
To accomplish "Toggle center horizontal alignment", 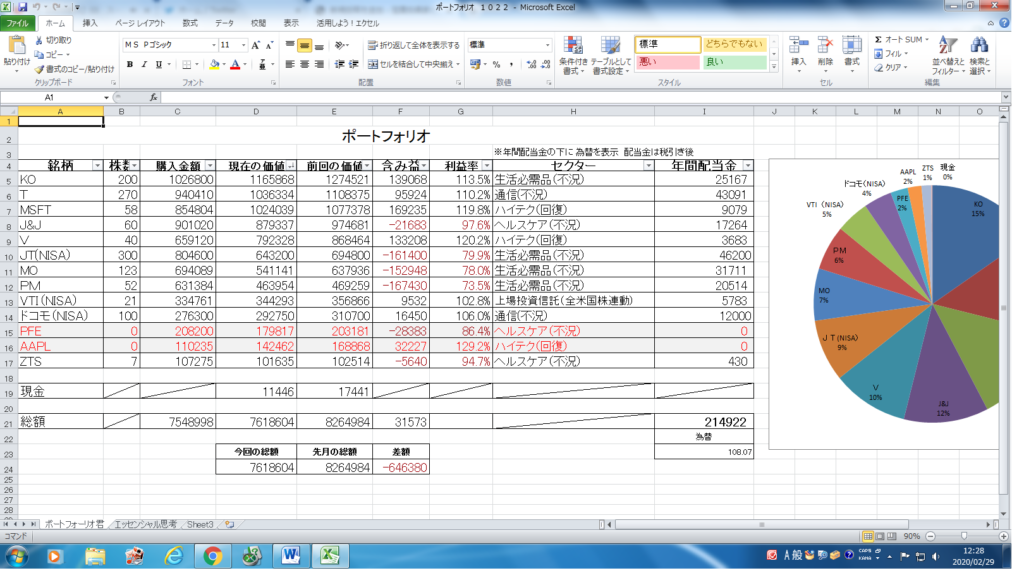I will coord(304,64).
